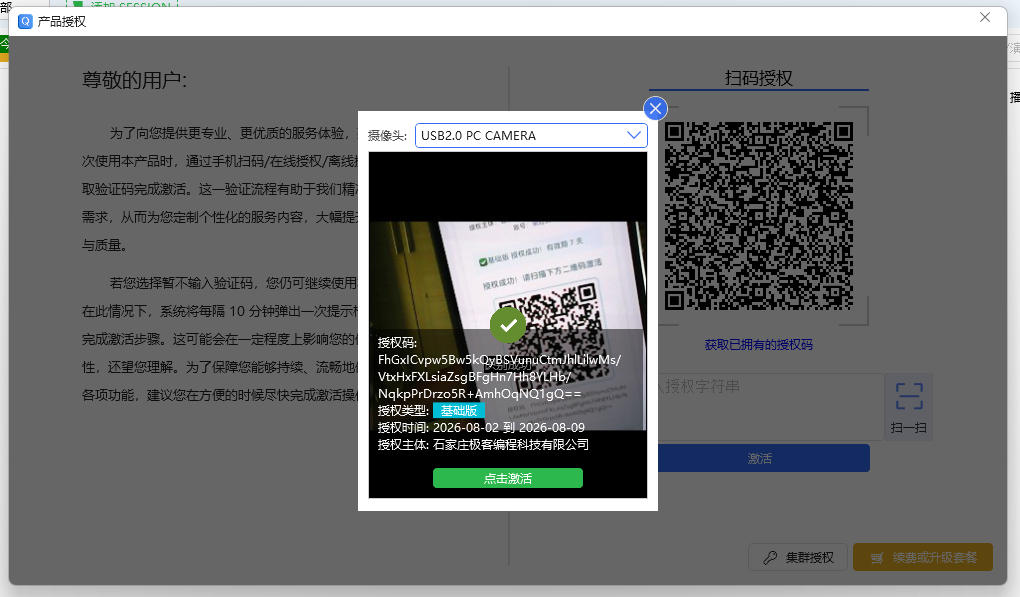This screenshot has height=597, width=1020.
Task: Click the key icon on 集群授权 button
Action: (x=770, y=557)
